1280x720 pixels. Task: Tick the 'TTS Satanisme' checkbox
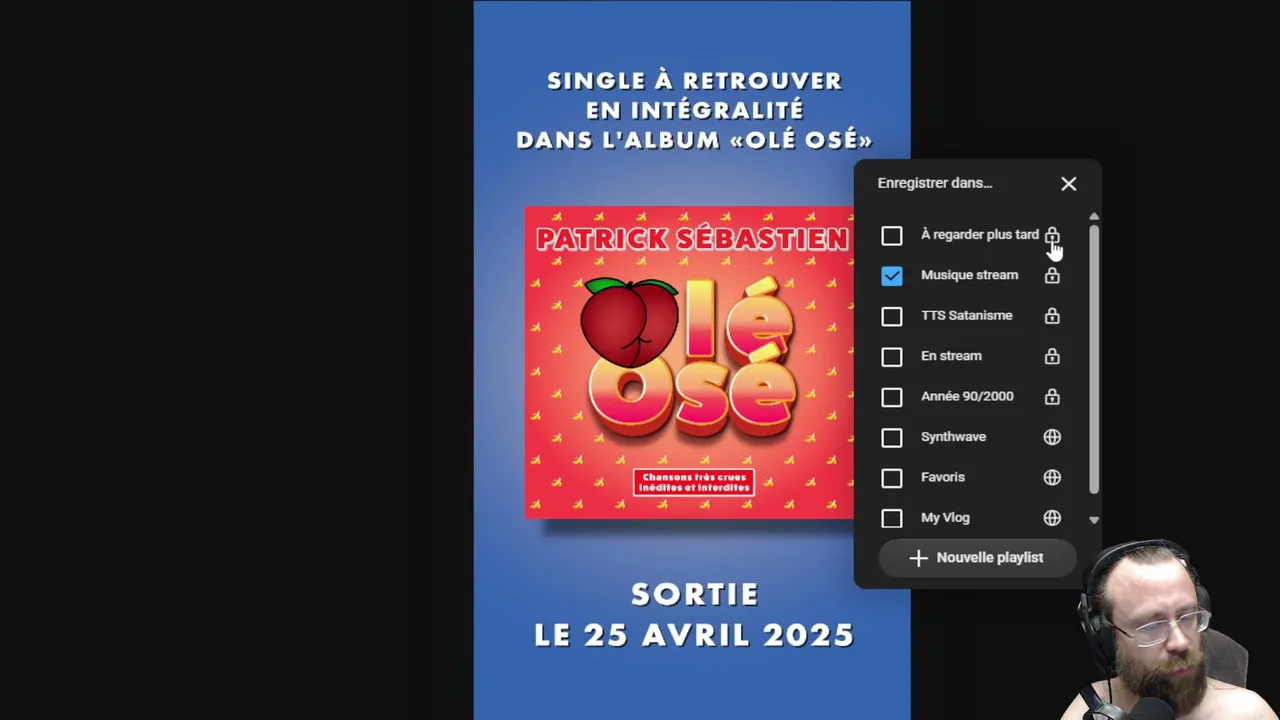point(892,316)
